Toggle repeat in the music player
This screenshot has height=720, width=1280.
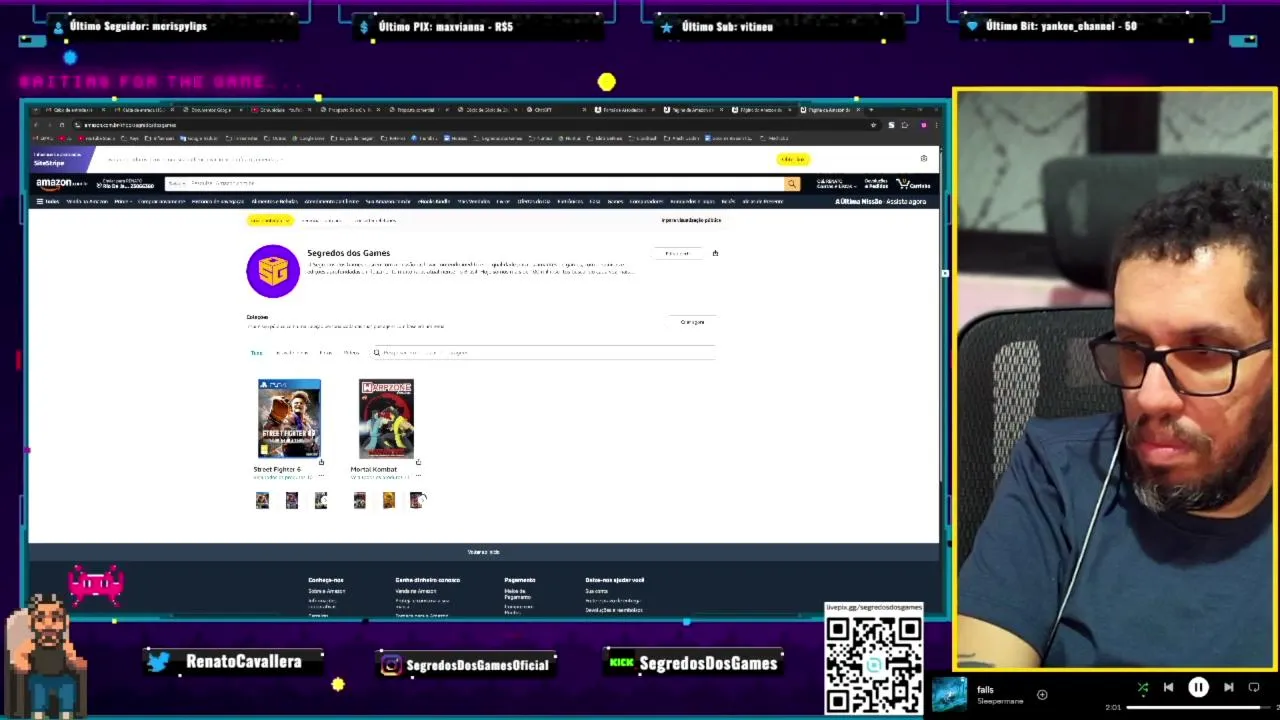coord(1254,688)
